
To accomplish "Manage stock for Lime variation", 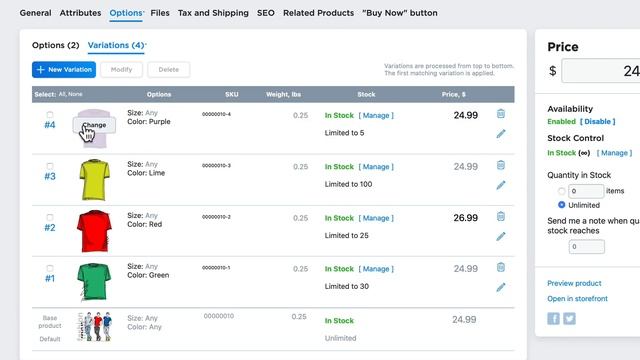I will 376,167.
